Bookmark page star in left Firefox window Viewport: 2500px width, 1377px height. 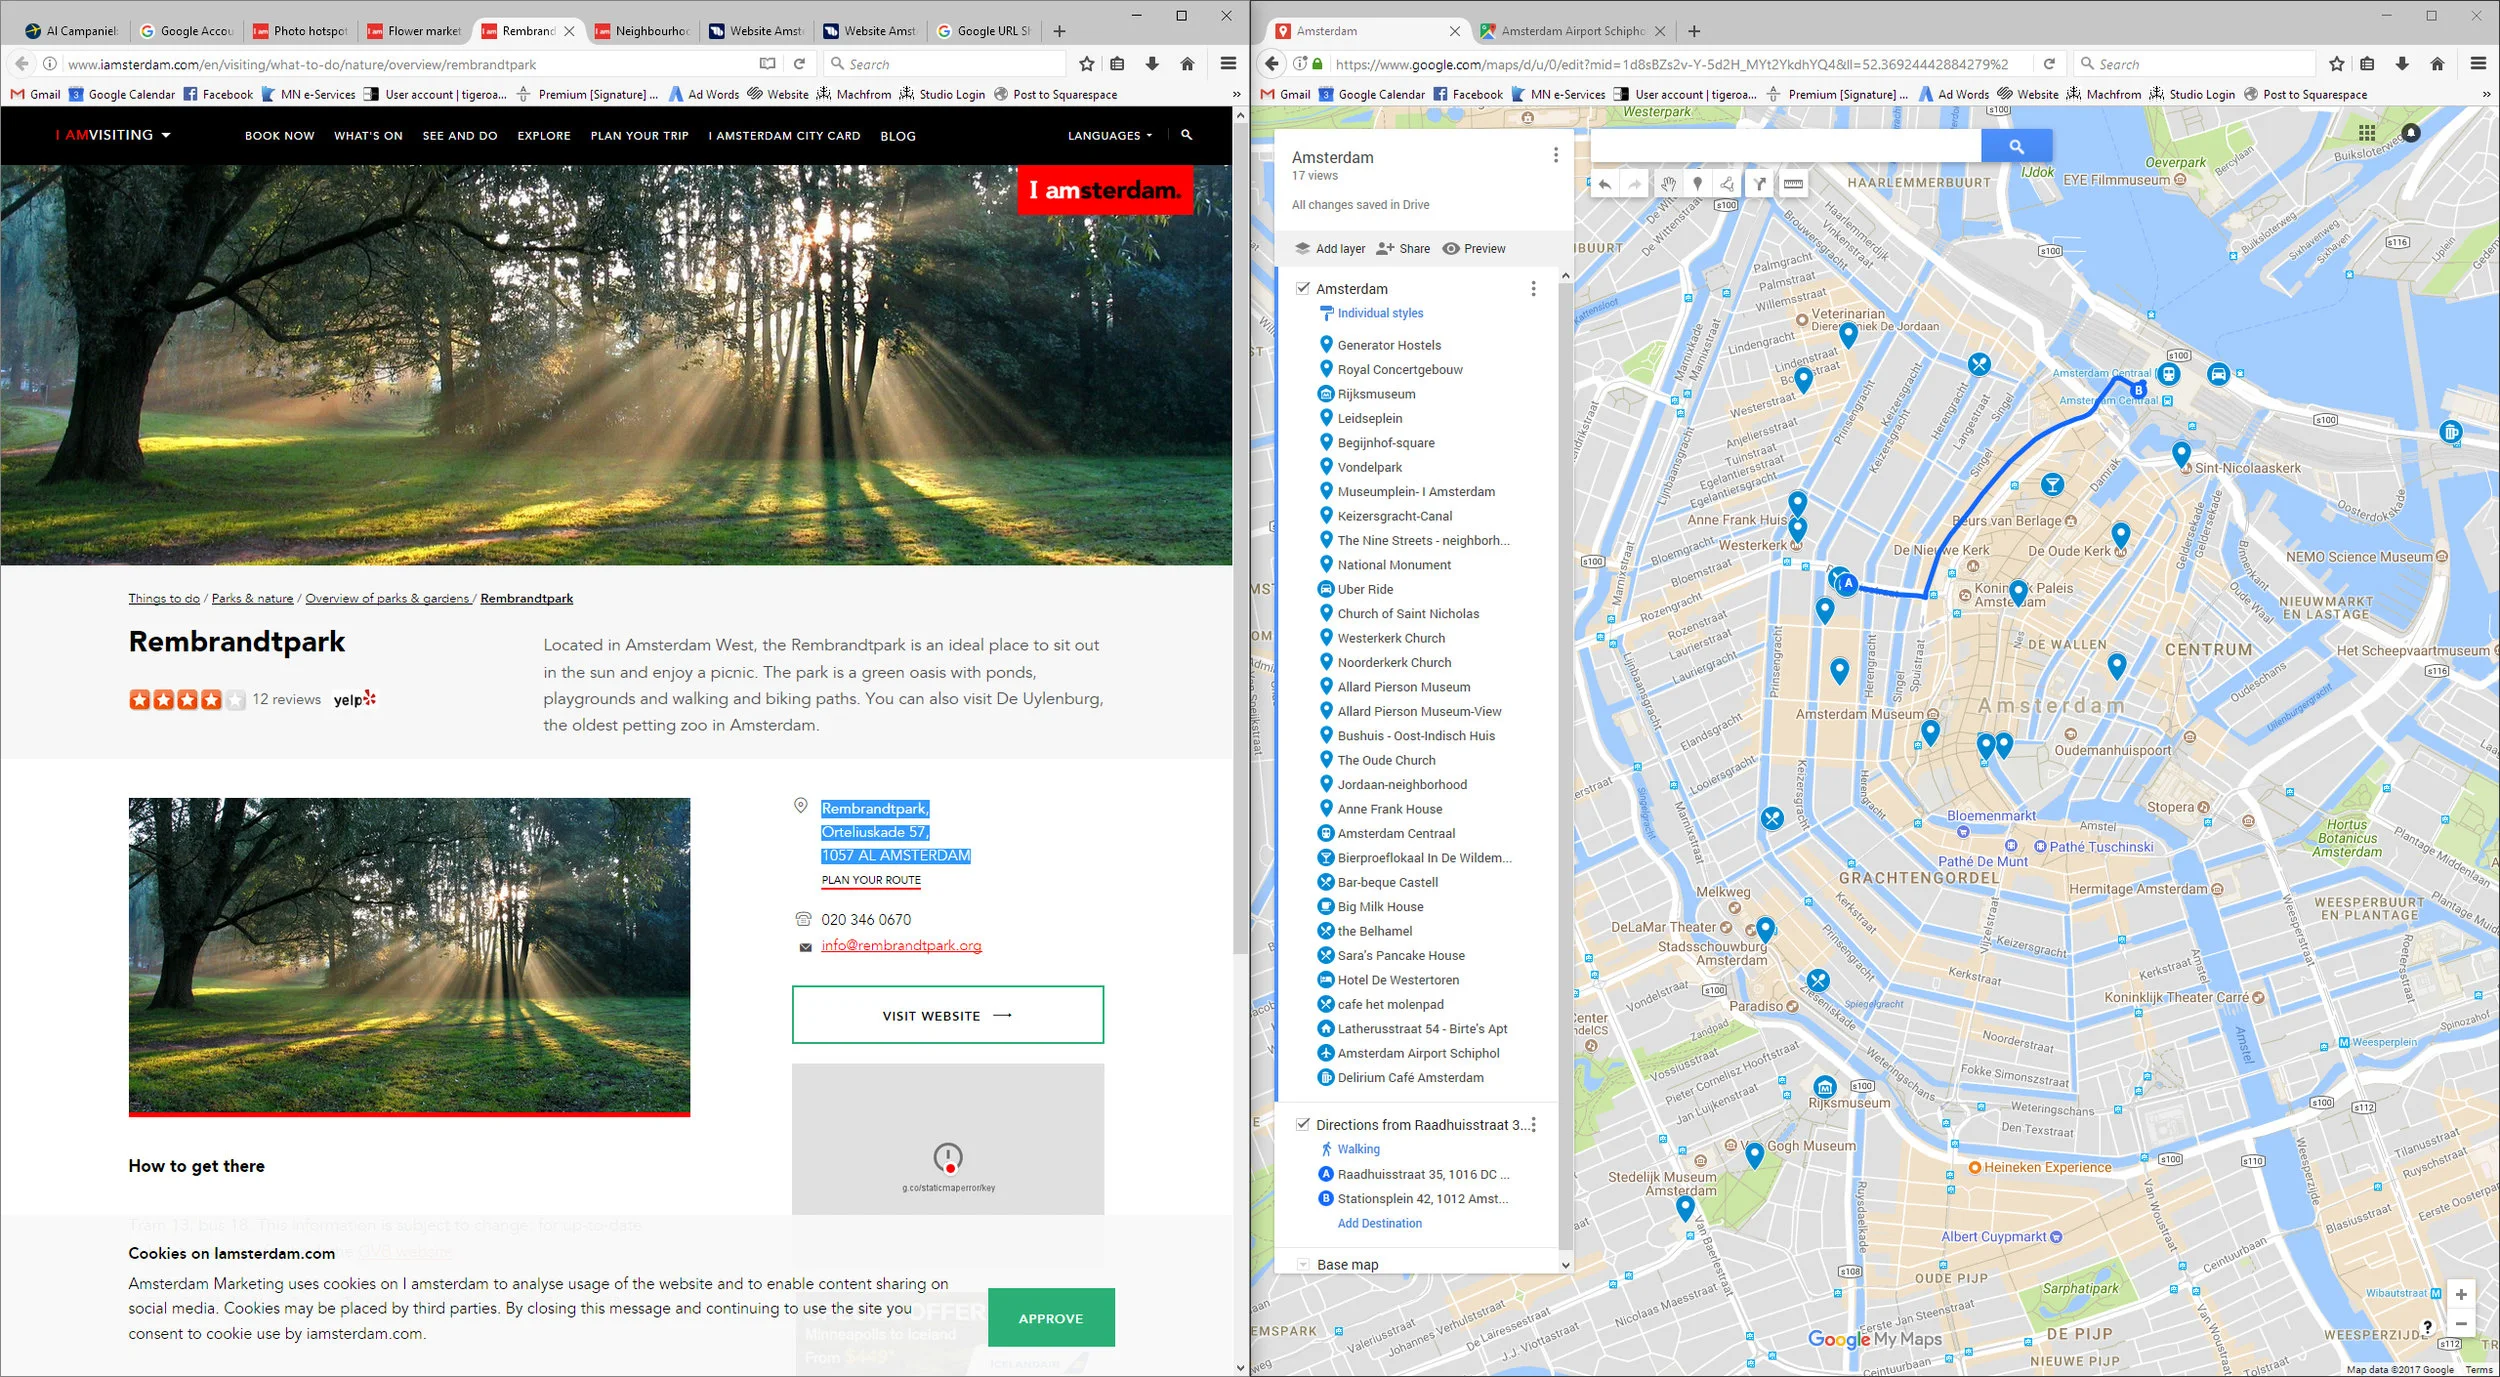[x=1086, y=64]
